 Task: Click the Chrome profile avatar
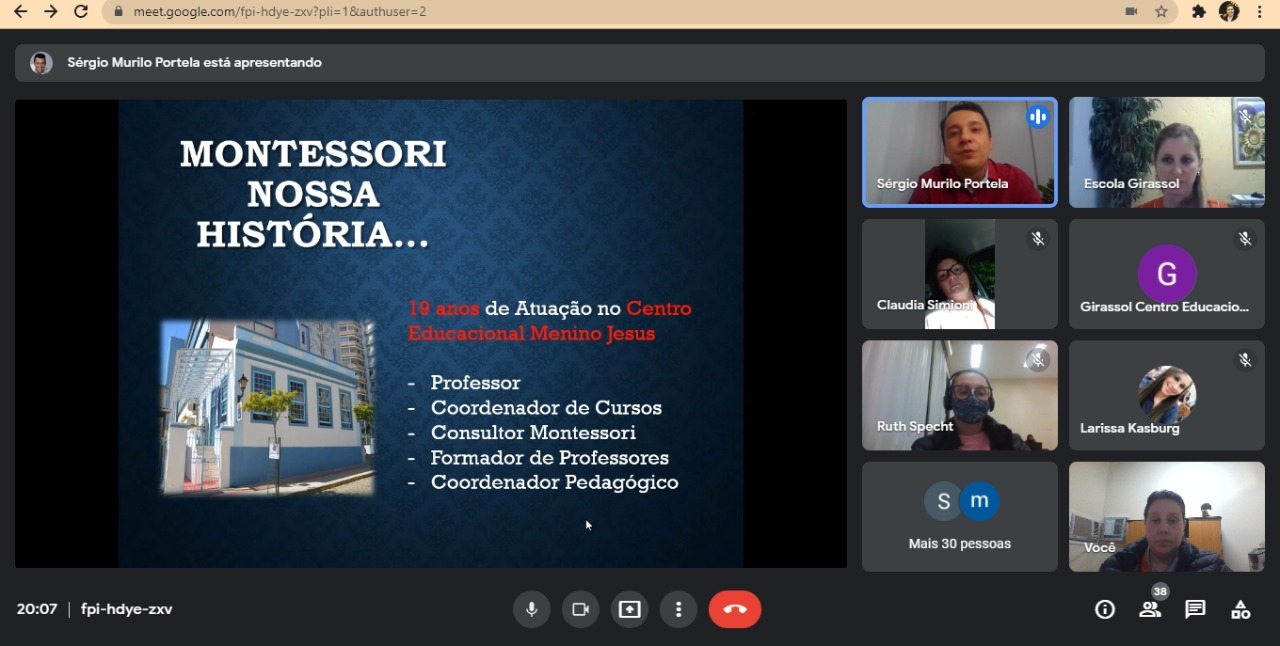[x=1229, y=12]
